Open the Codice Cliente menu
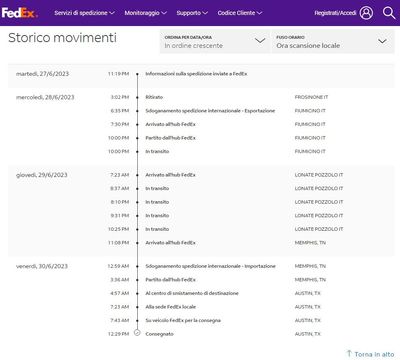 240,13
